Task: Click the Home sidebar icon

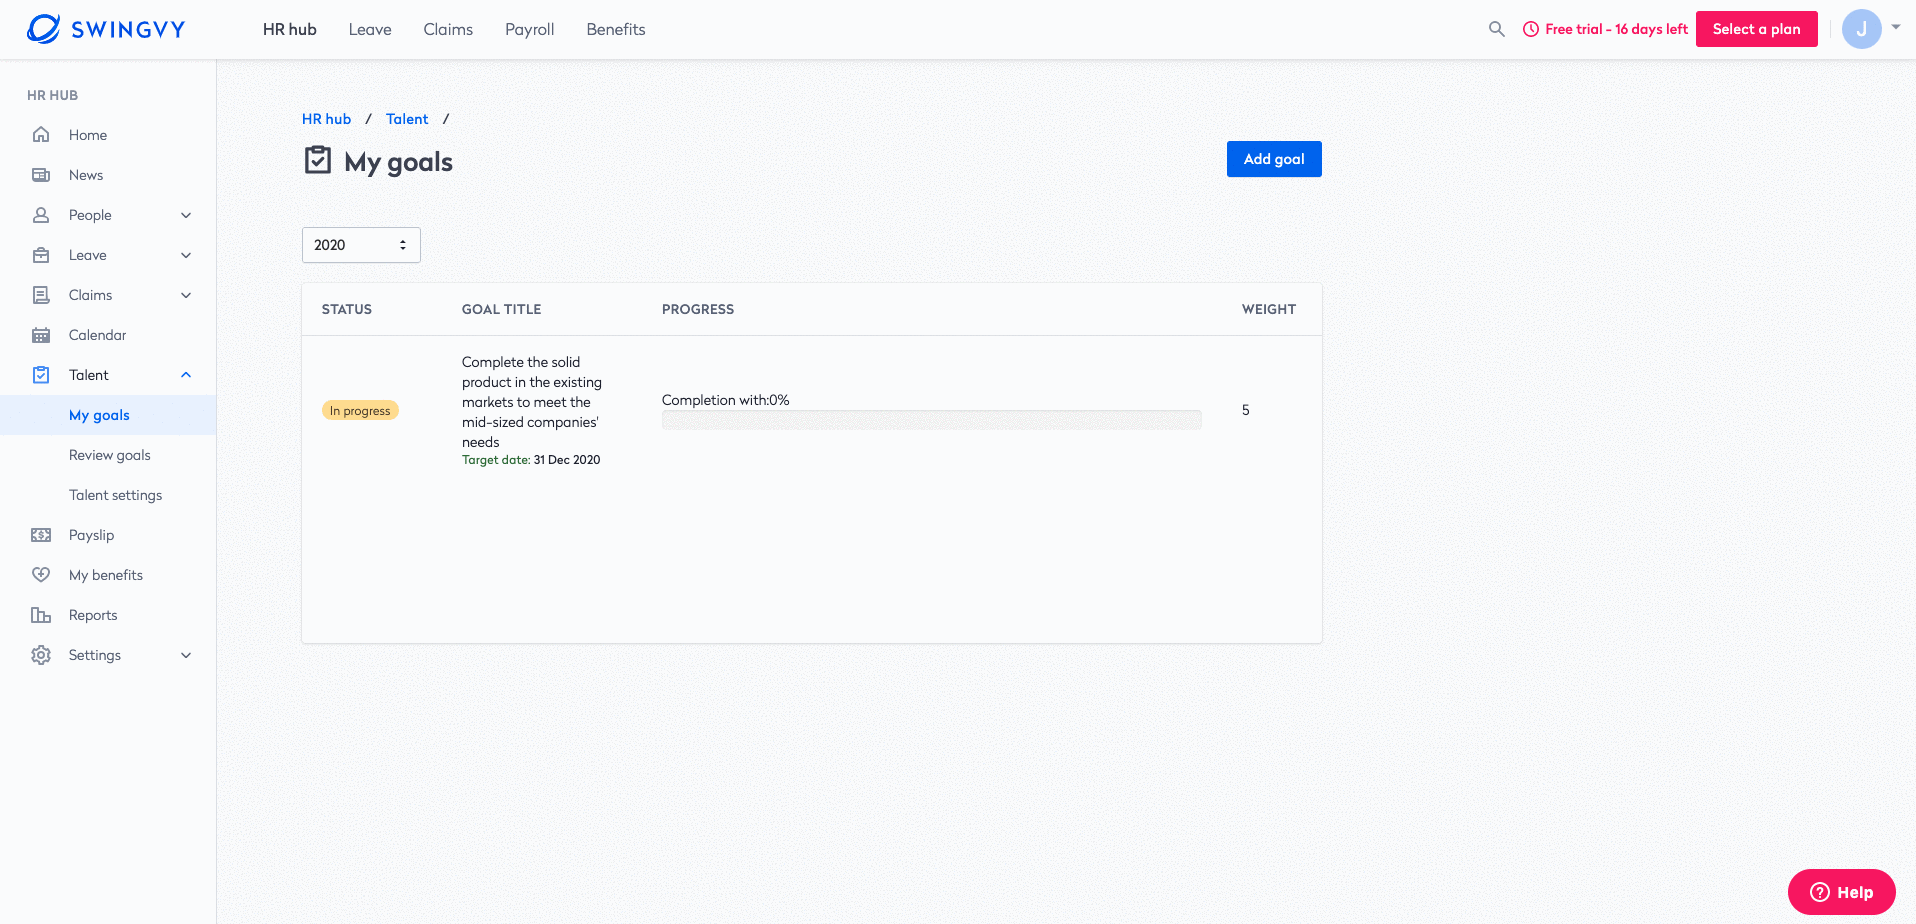Action: pyautogui.click(x=41, y=135)
